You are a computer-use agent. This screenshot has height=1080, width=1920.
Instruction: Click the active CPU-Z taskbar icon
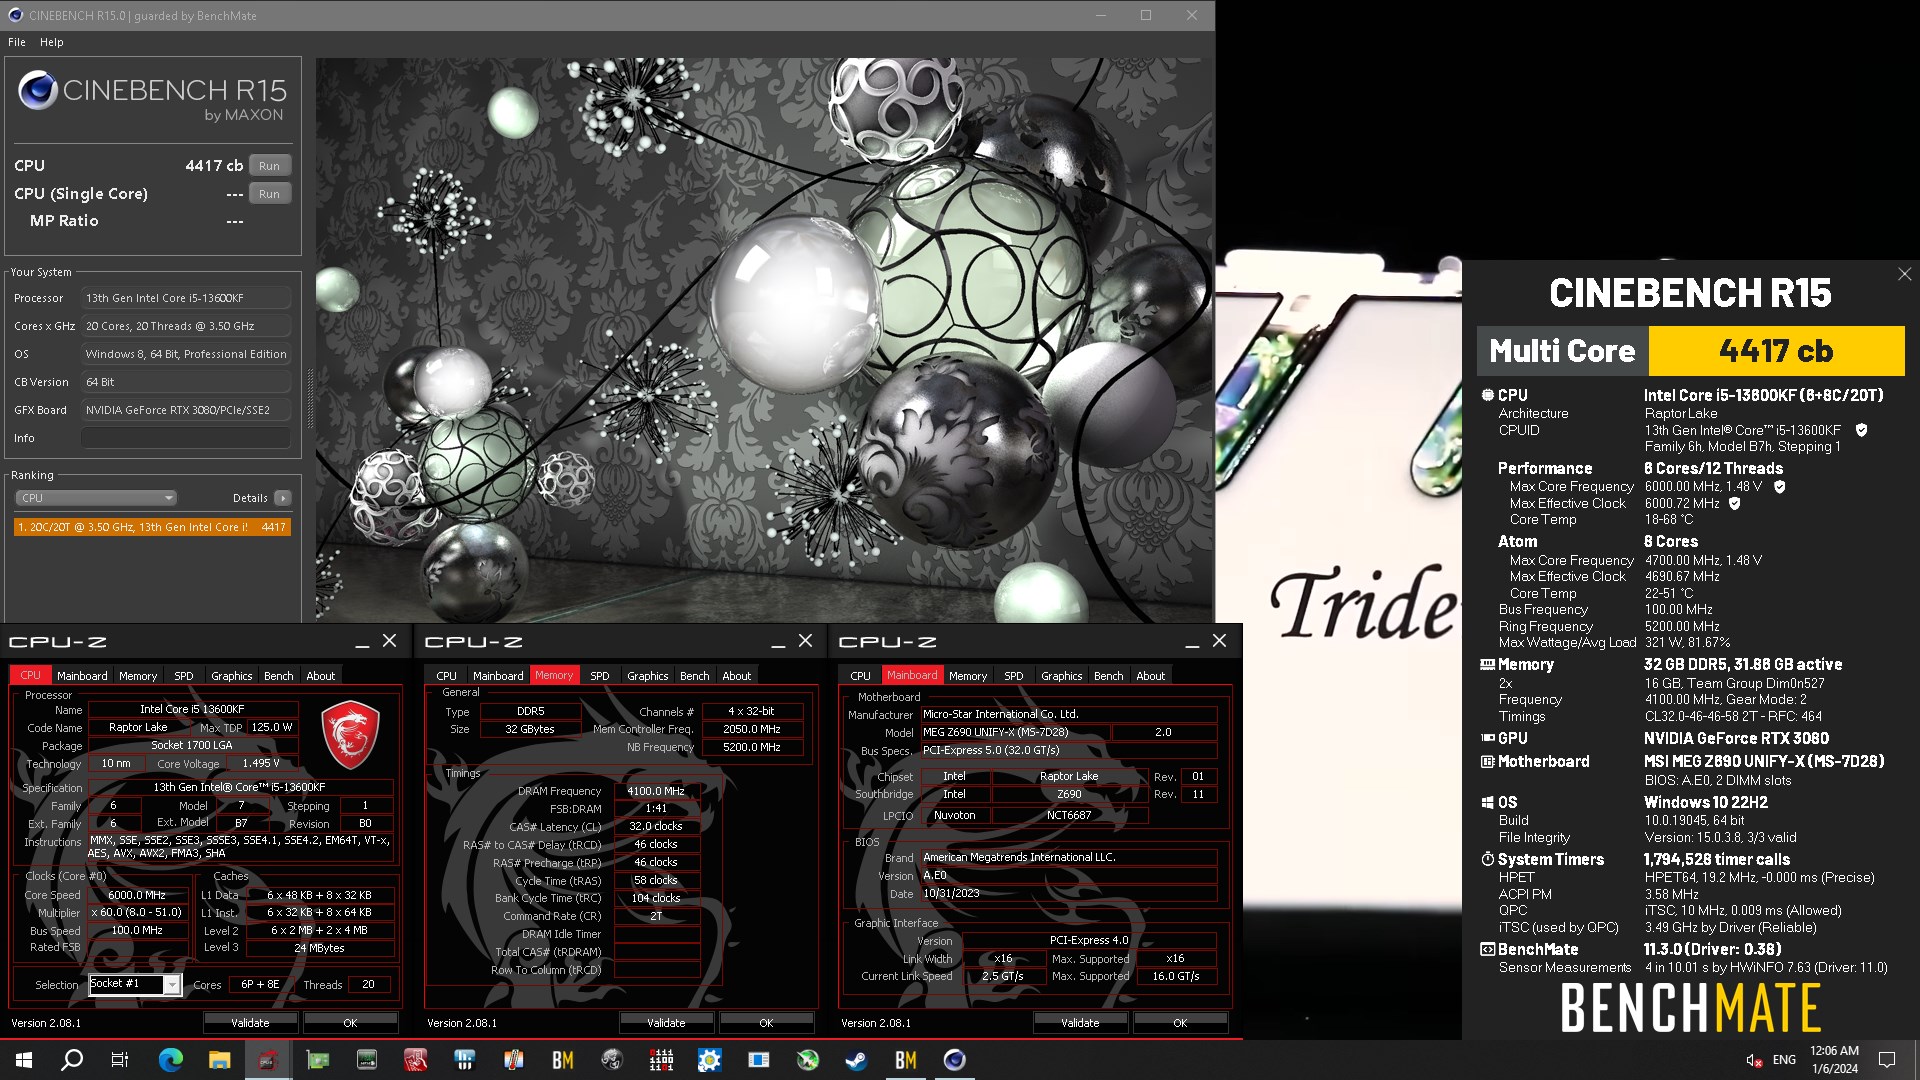(268, 1060)
